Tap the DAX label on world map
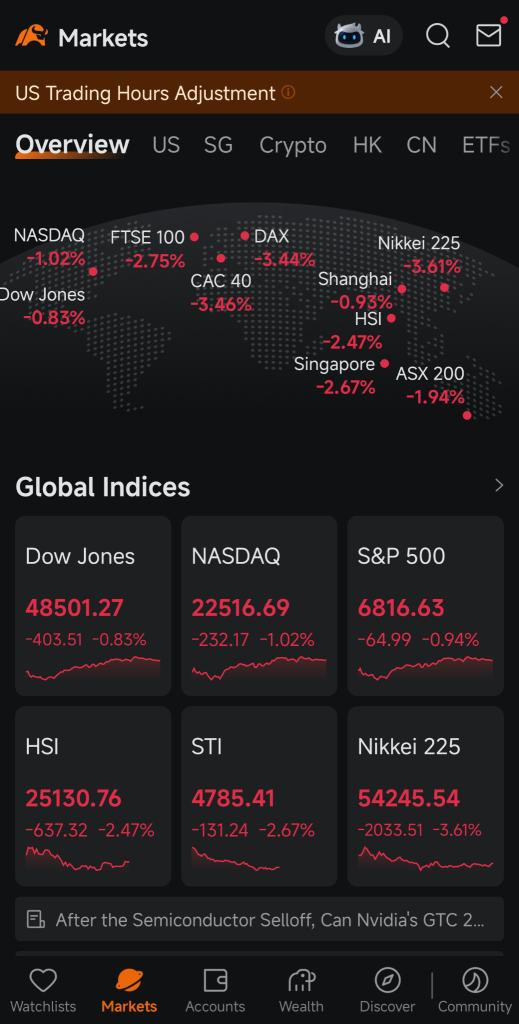The width and height of the screenshot is (519, 1024). point(272,236)
